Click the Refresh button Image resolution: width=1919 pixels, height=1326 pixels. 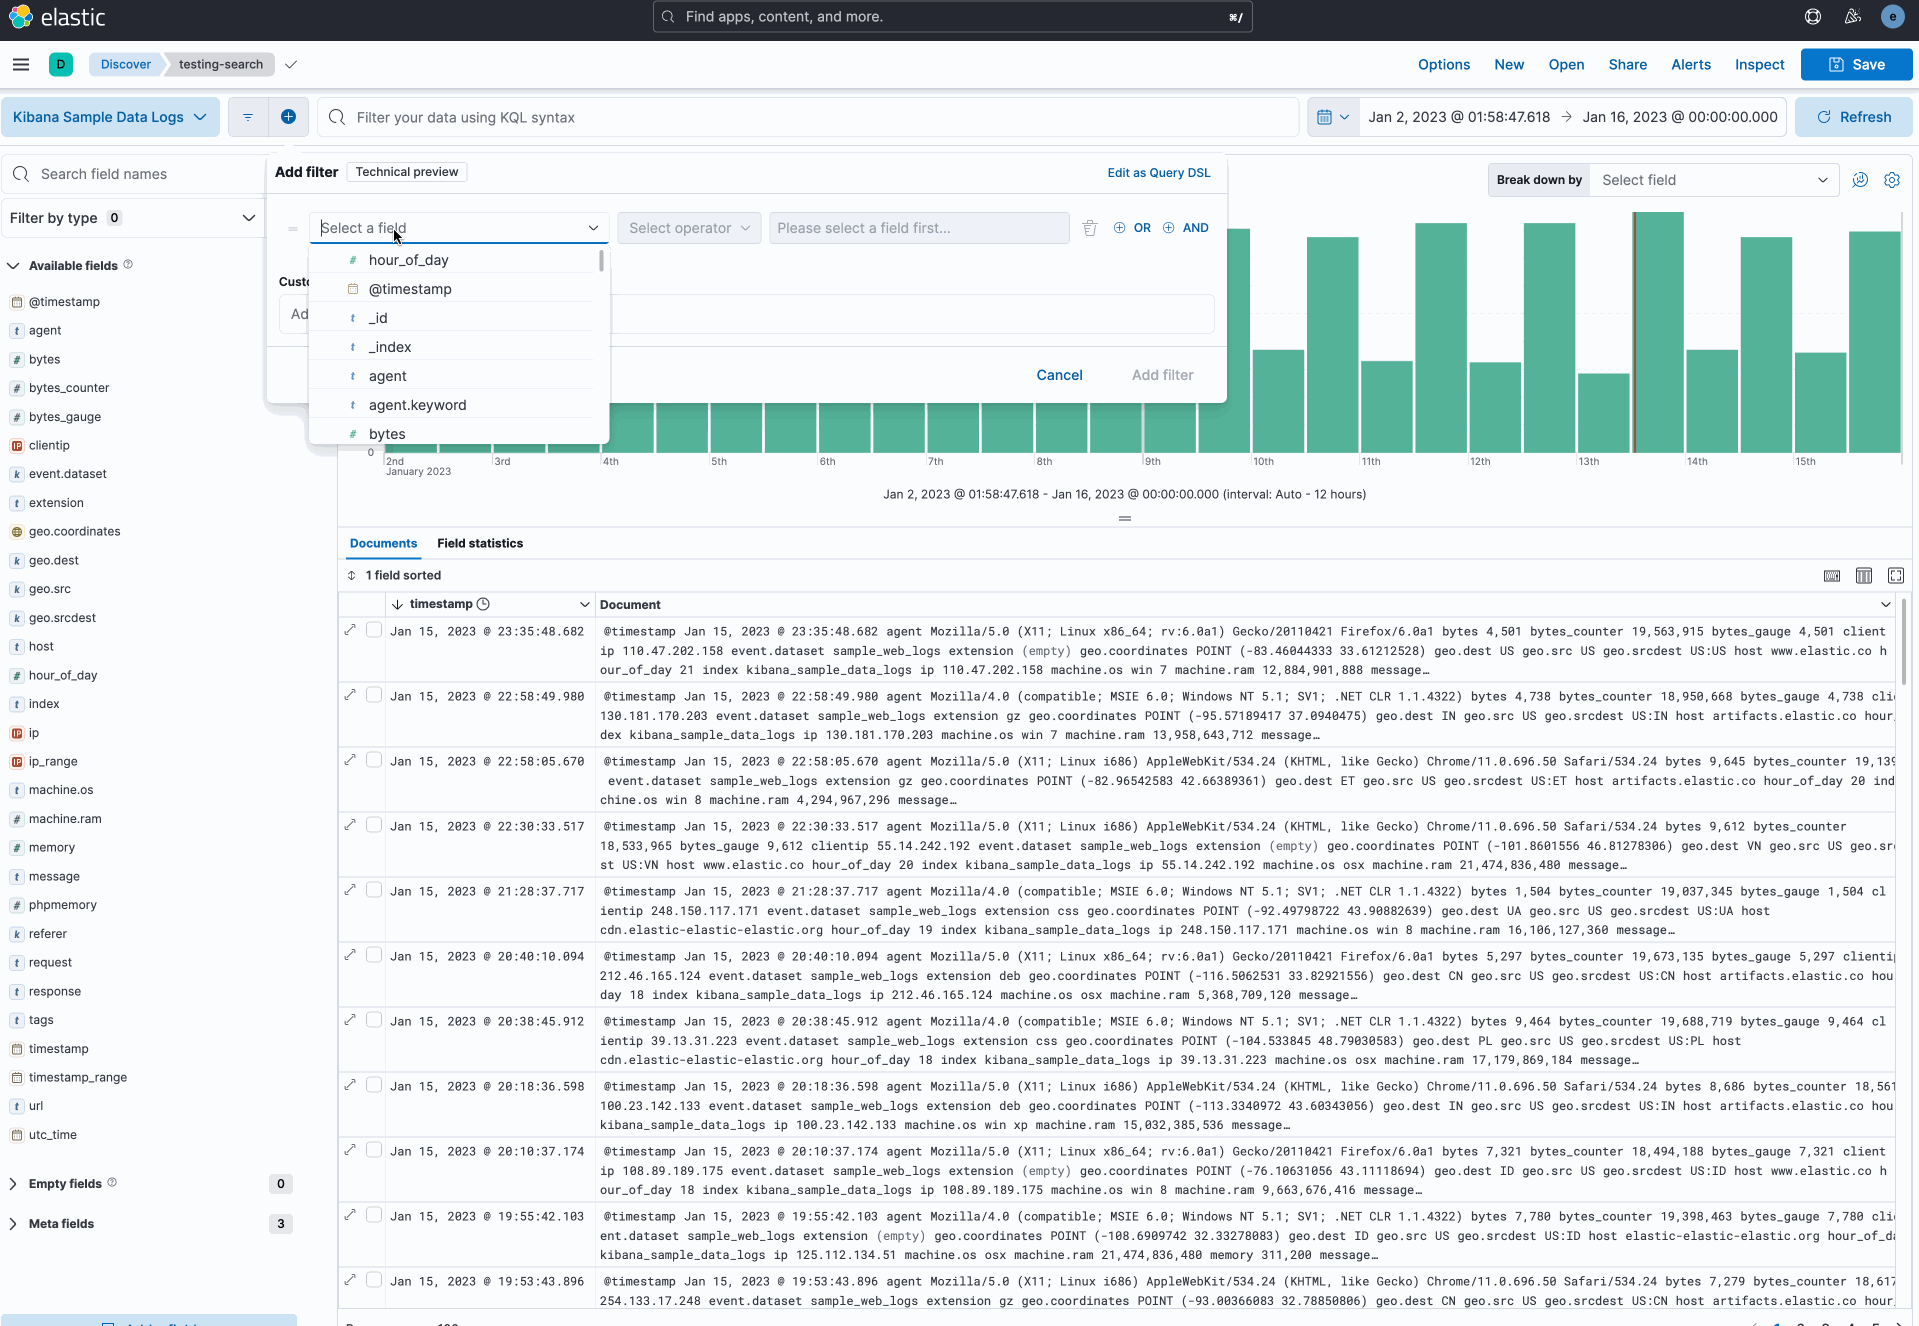1853,117
